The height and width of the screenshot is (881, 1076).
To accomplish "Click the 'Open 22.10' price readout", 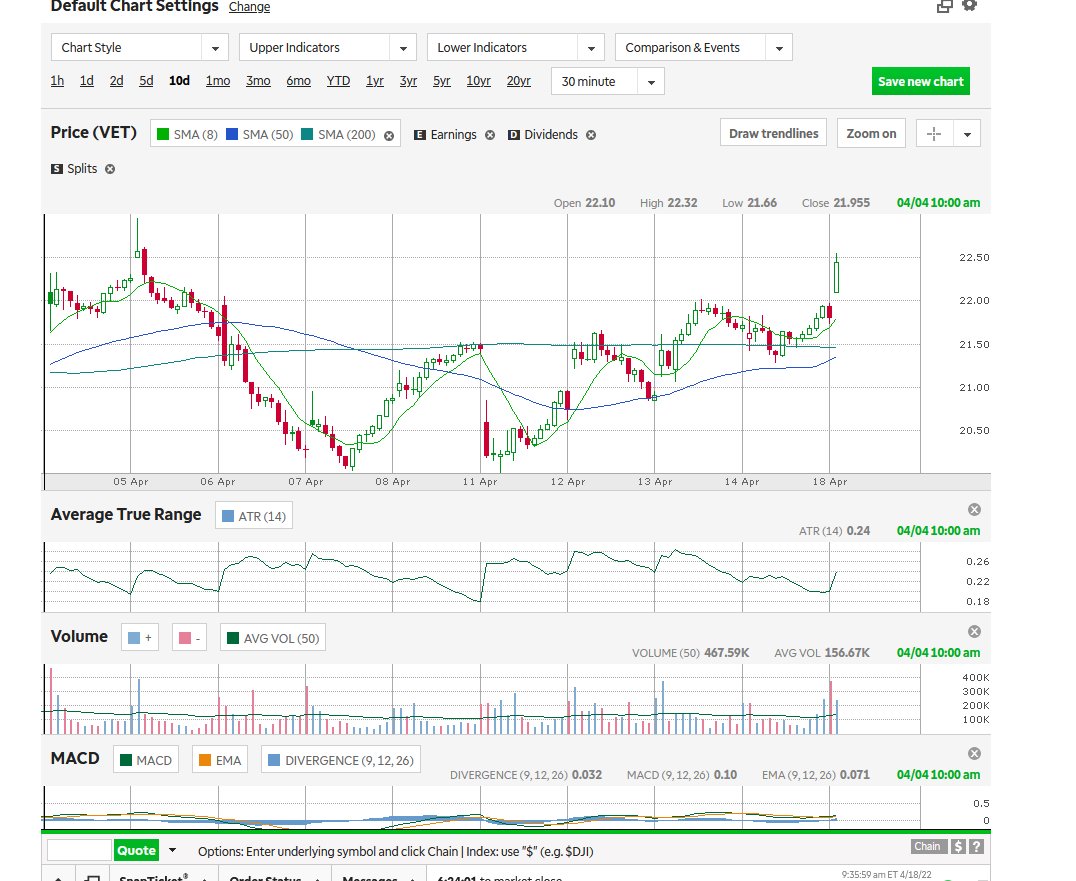I will (584, 203).
